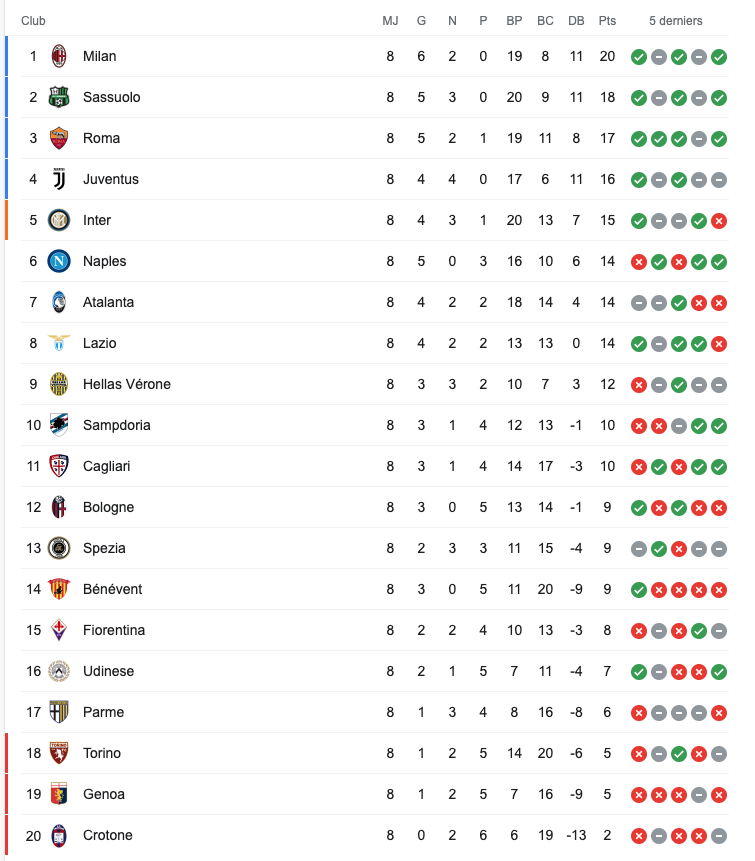Click the Naples club crest icon
The height and width of the screenshot is (861, 755).
(59, 261)
